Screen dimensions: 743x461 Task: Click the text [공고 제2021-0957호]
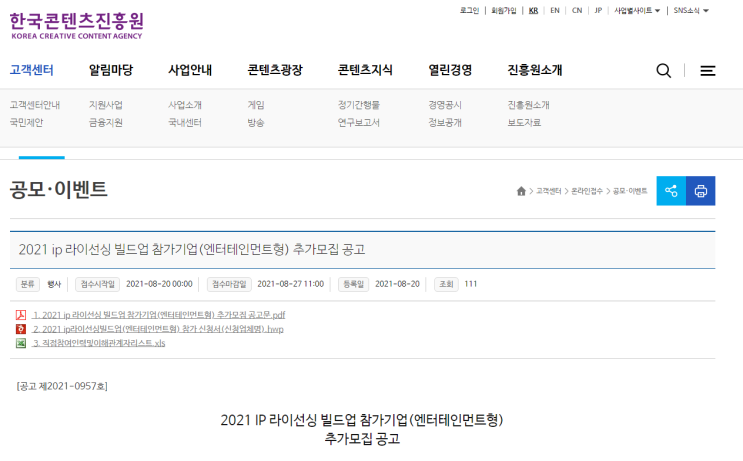[x=62, y=386]
